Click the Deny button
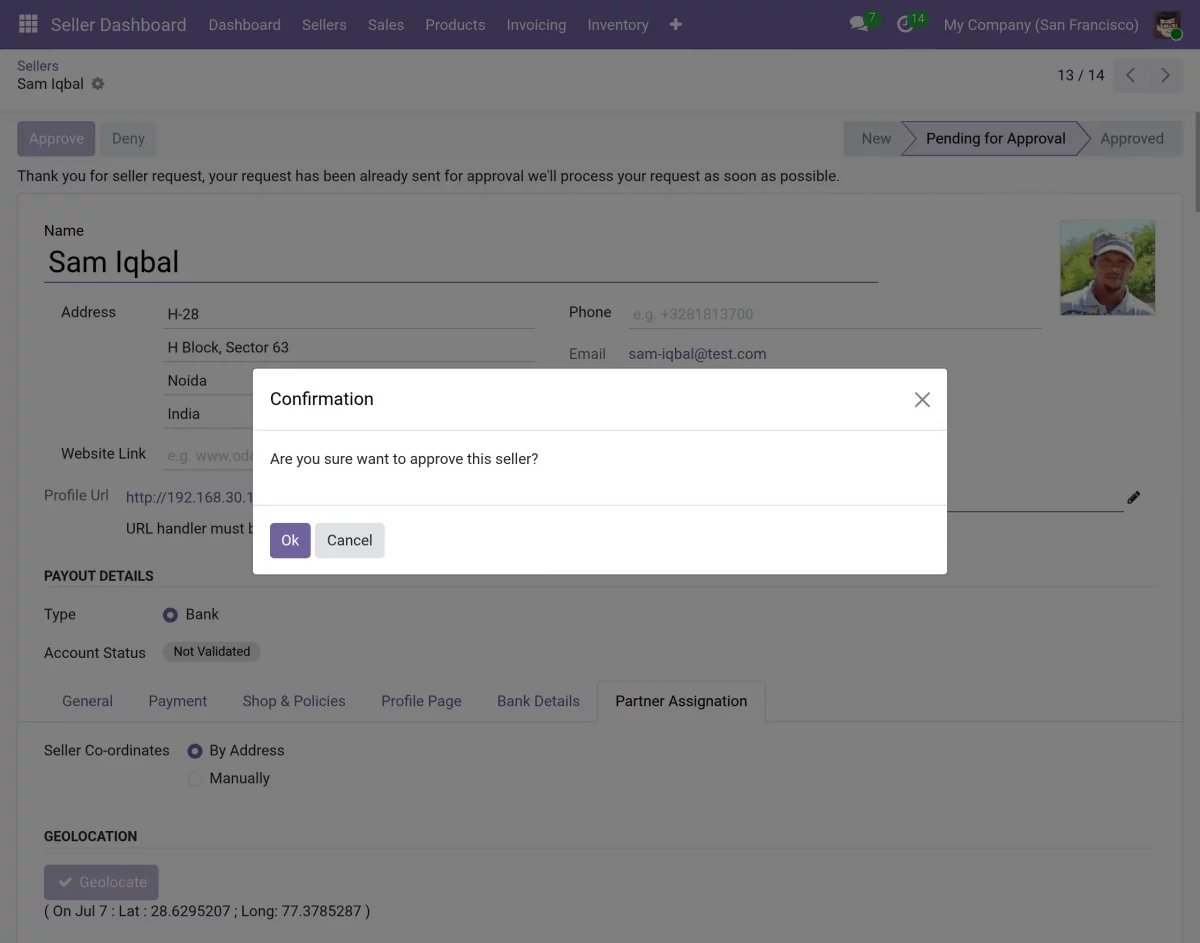This screenshot has width=1200, height=943. [128, 139]
